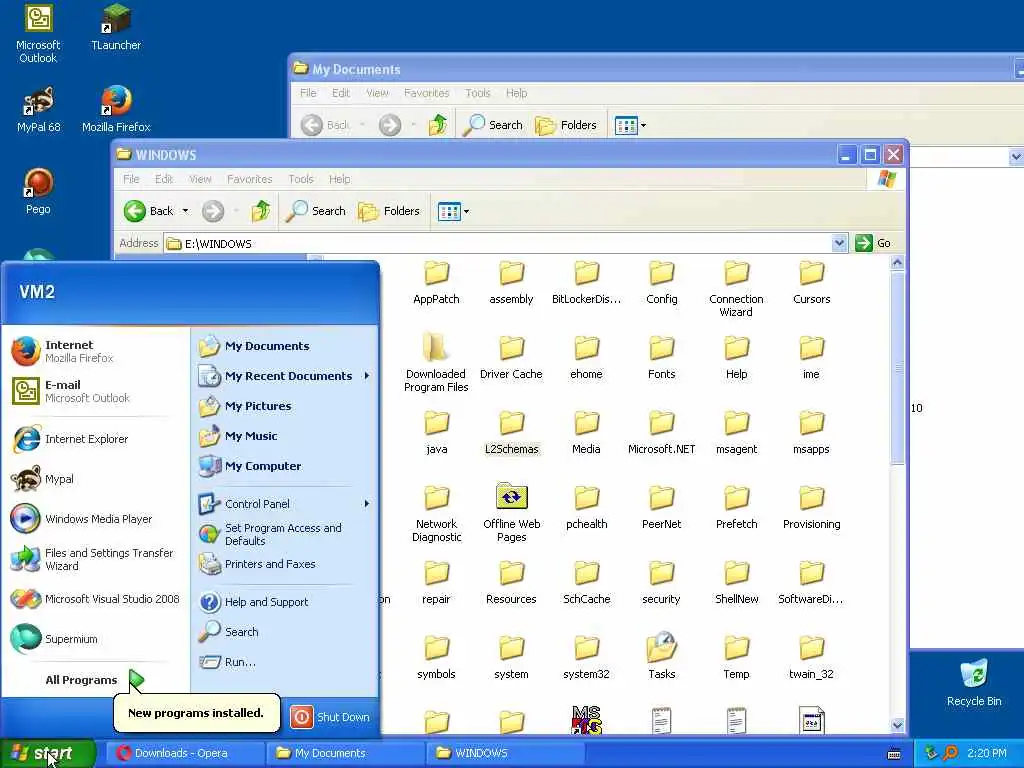Switch to Downloads - Opera taskbar item

185,754
